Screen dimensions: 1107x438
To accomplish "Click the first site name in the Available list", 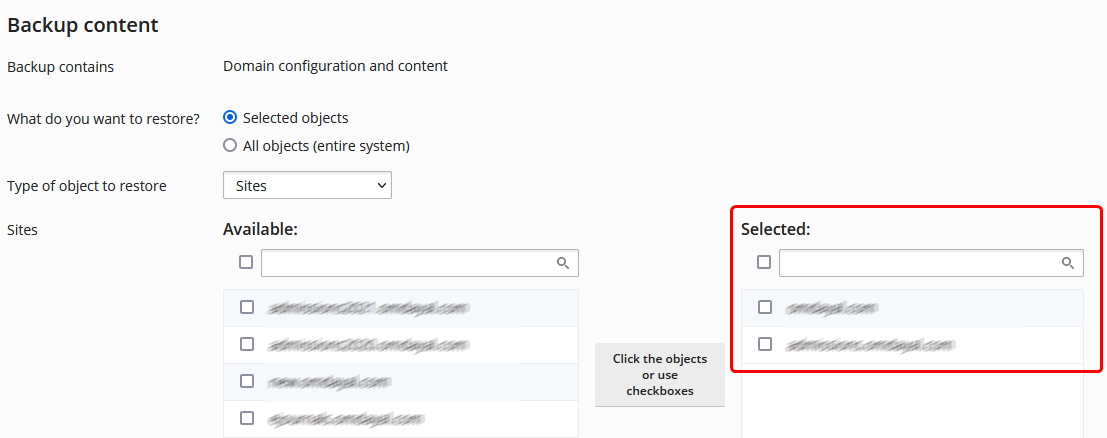I will click(368, 308).
